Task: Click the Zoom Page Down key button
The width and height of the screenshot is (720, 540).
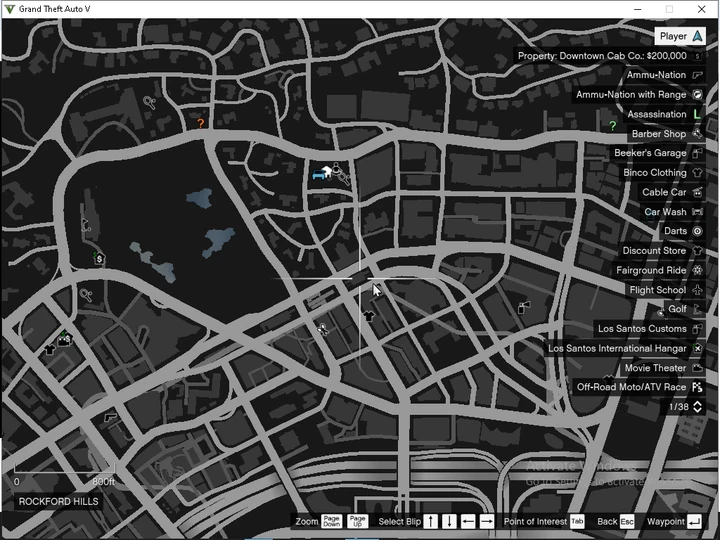Action: pos(331,521)
